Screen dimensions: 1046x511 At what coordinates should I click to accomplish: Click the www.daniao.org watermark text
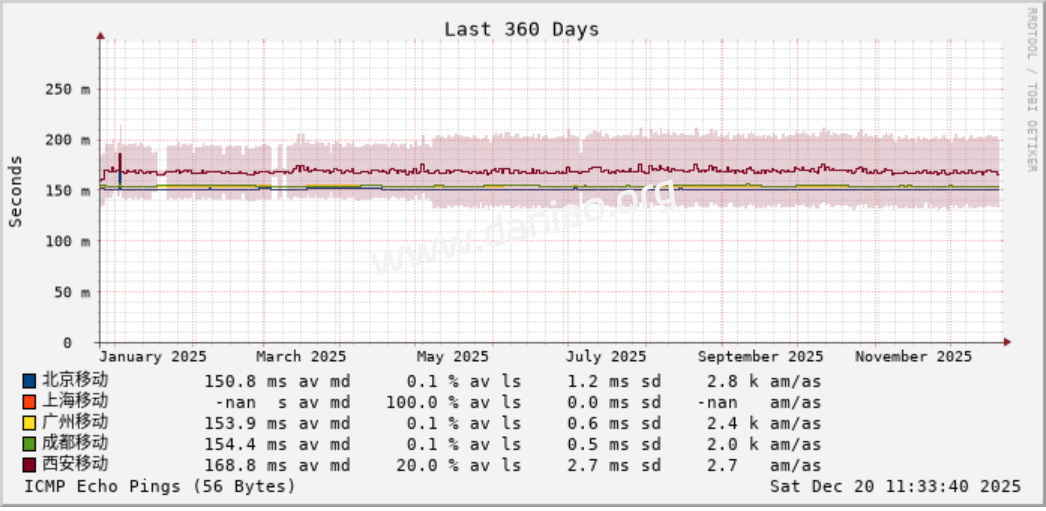tap(523, 228)
